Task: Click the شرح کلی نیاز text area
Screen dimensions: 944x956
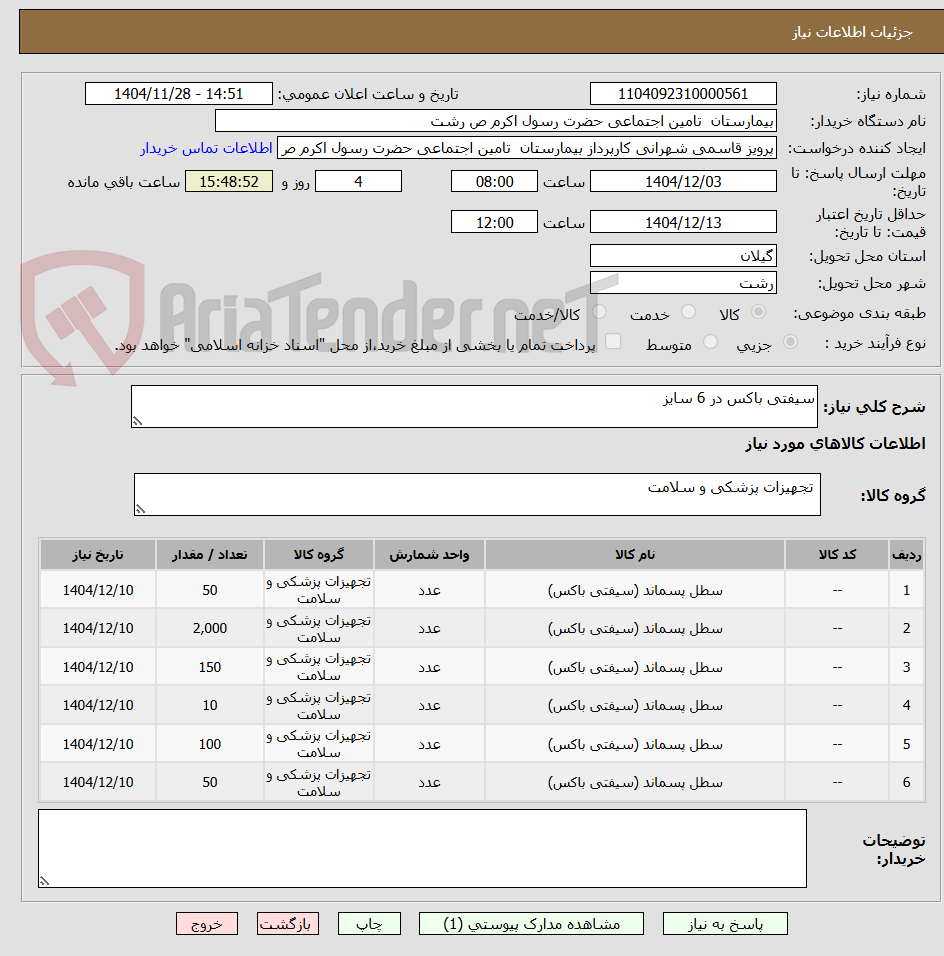Action: coord(474,406)
